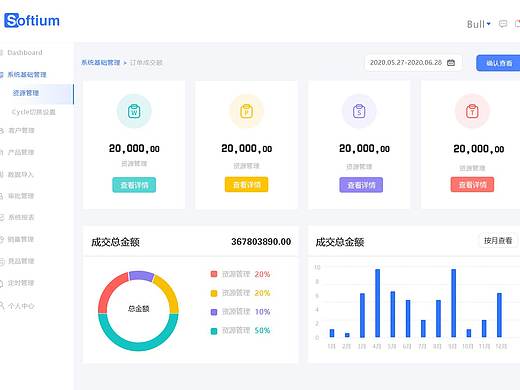Click the yellow 20% legend swatch
This screenshot has width=520, height=390.
point(214,293)
